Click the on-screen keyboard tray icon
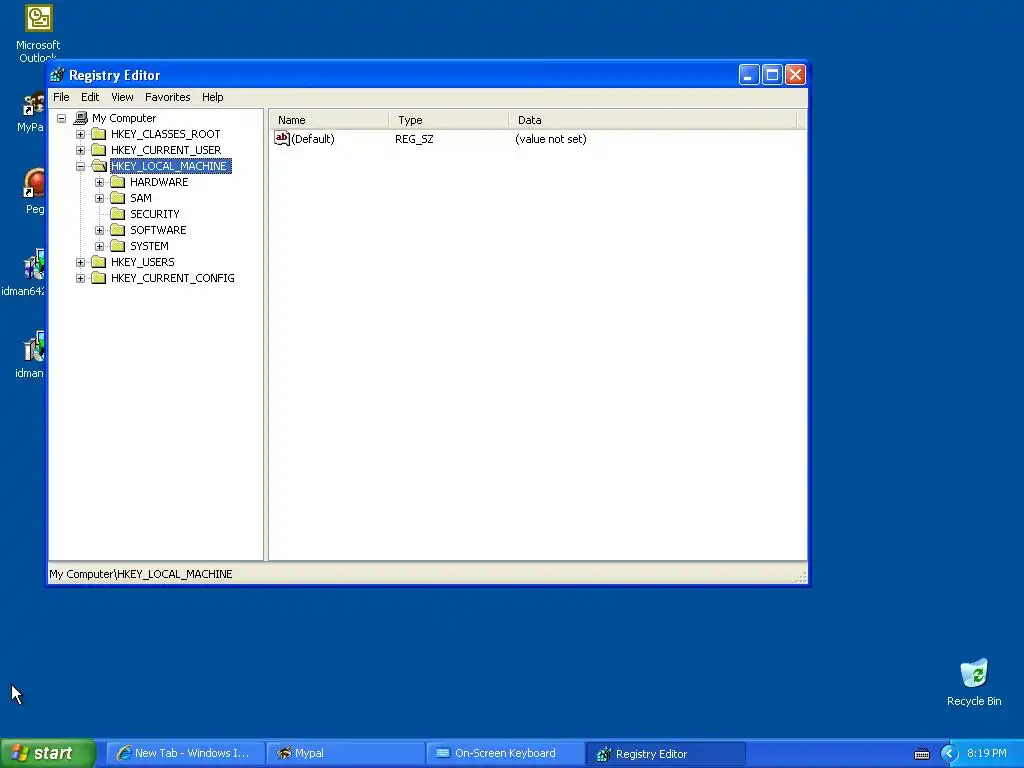 [921, 754]
